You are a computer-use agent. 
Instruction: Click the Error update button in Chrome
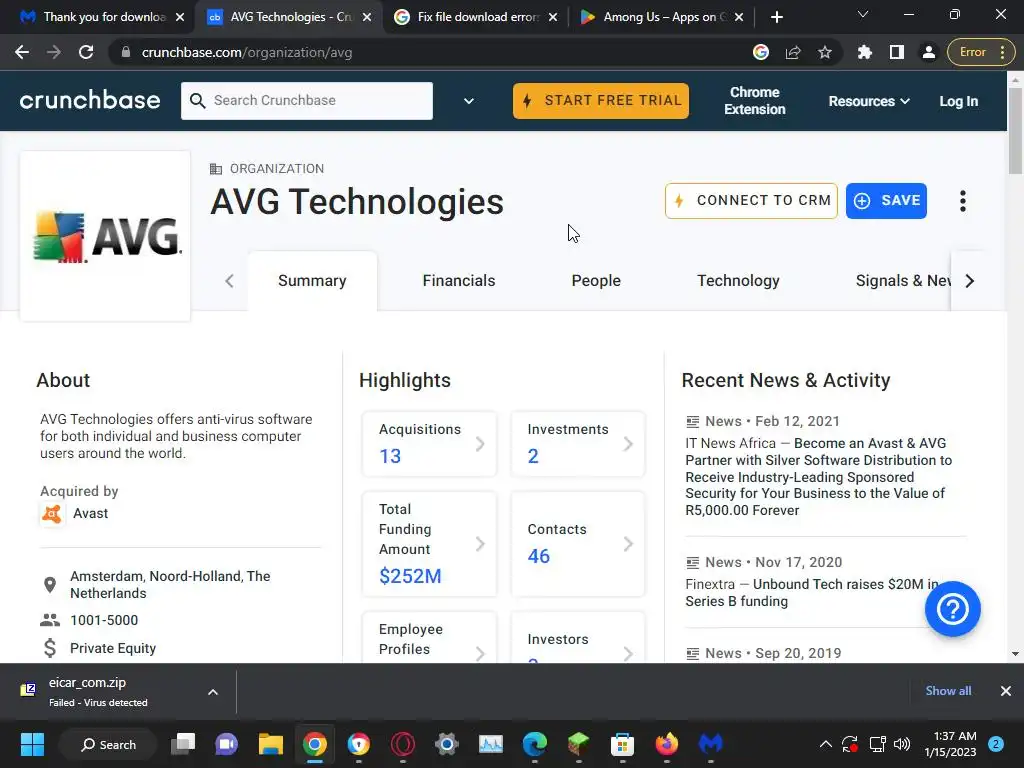click(x=981, y=52)
